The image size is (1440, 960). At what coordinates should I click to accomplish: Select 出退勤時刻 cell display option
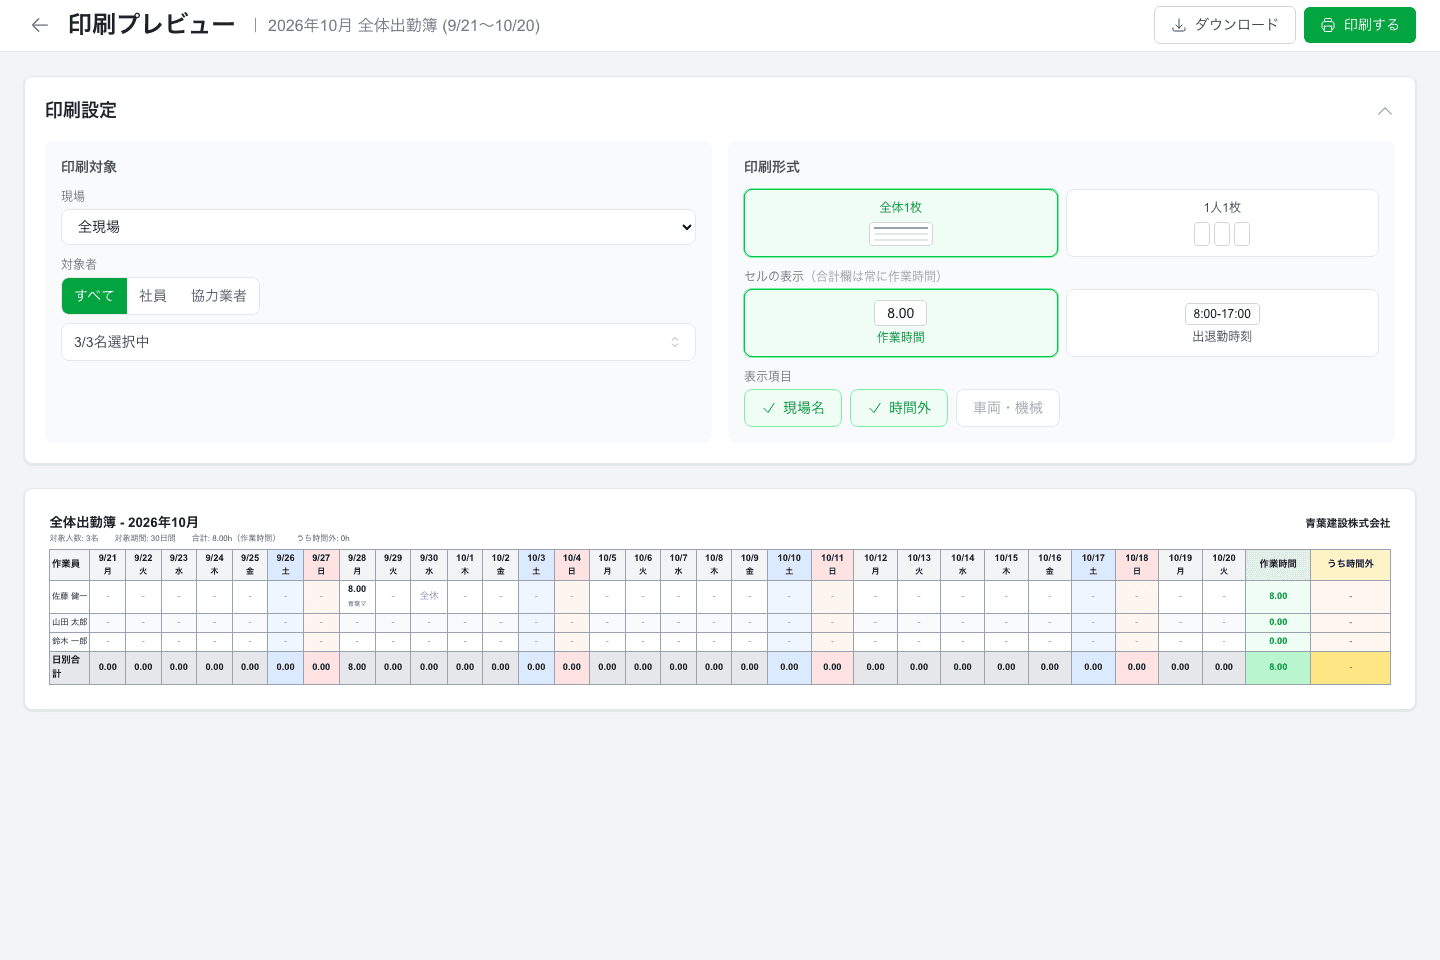pos(1222,323)
